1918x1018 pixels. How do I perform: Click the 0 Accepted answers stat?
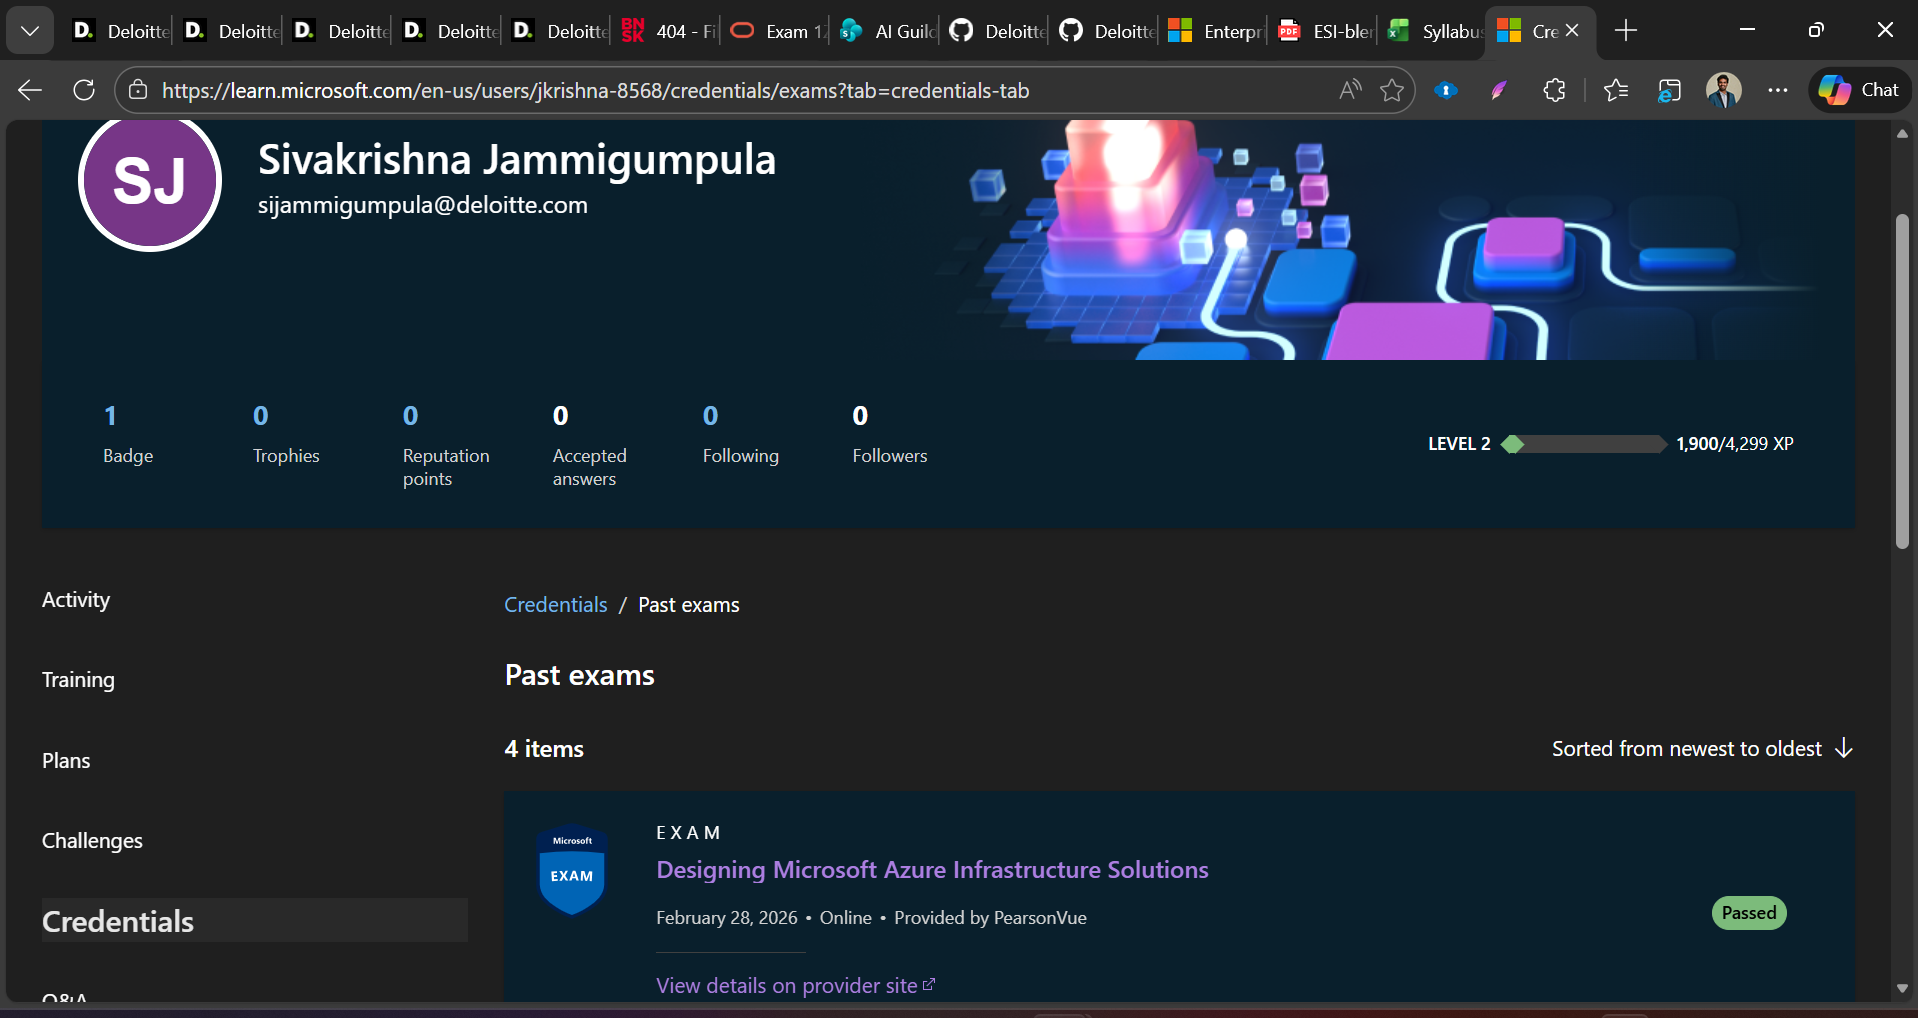pyautogui.click(x=589, y=446)
